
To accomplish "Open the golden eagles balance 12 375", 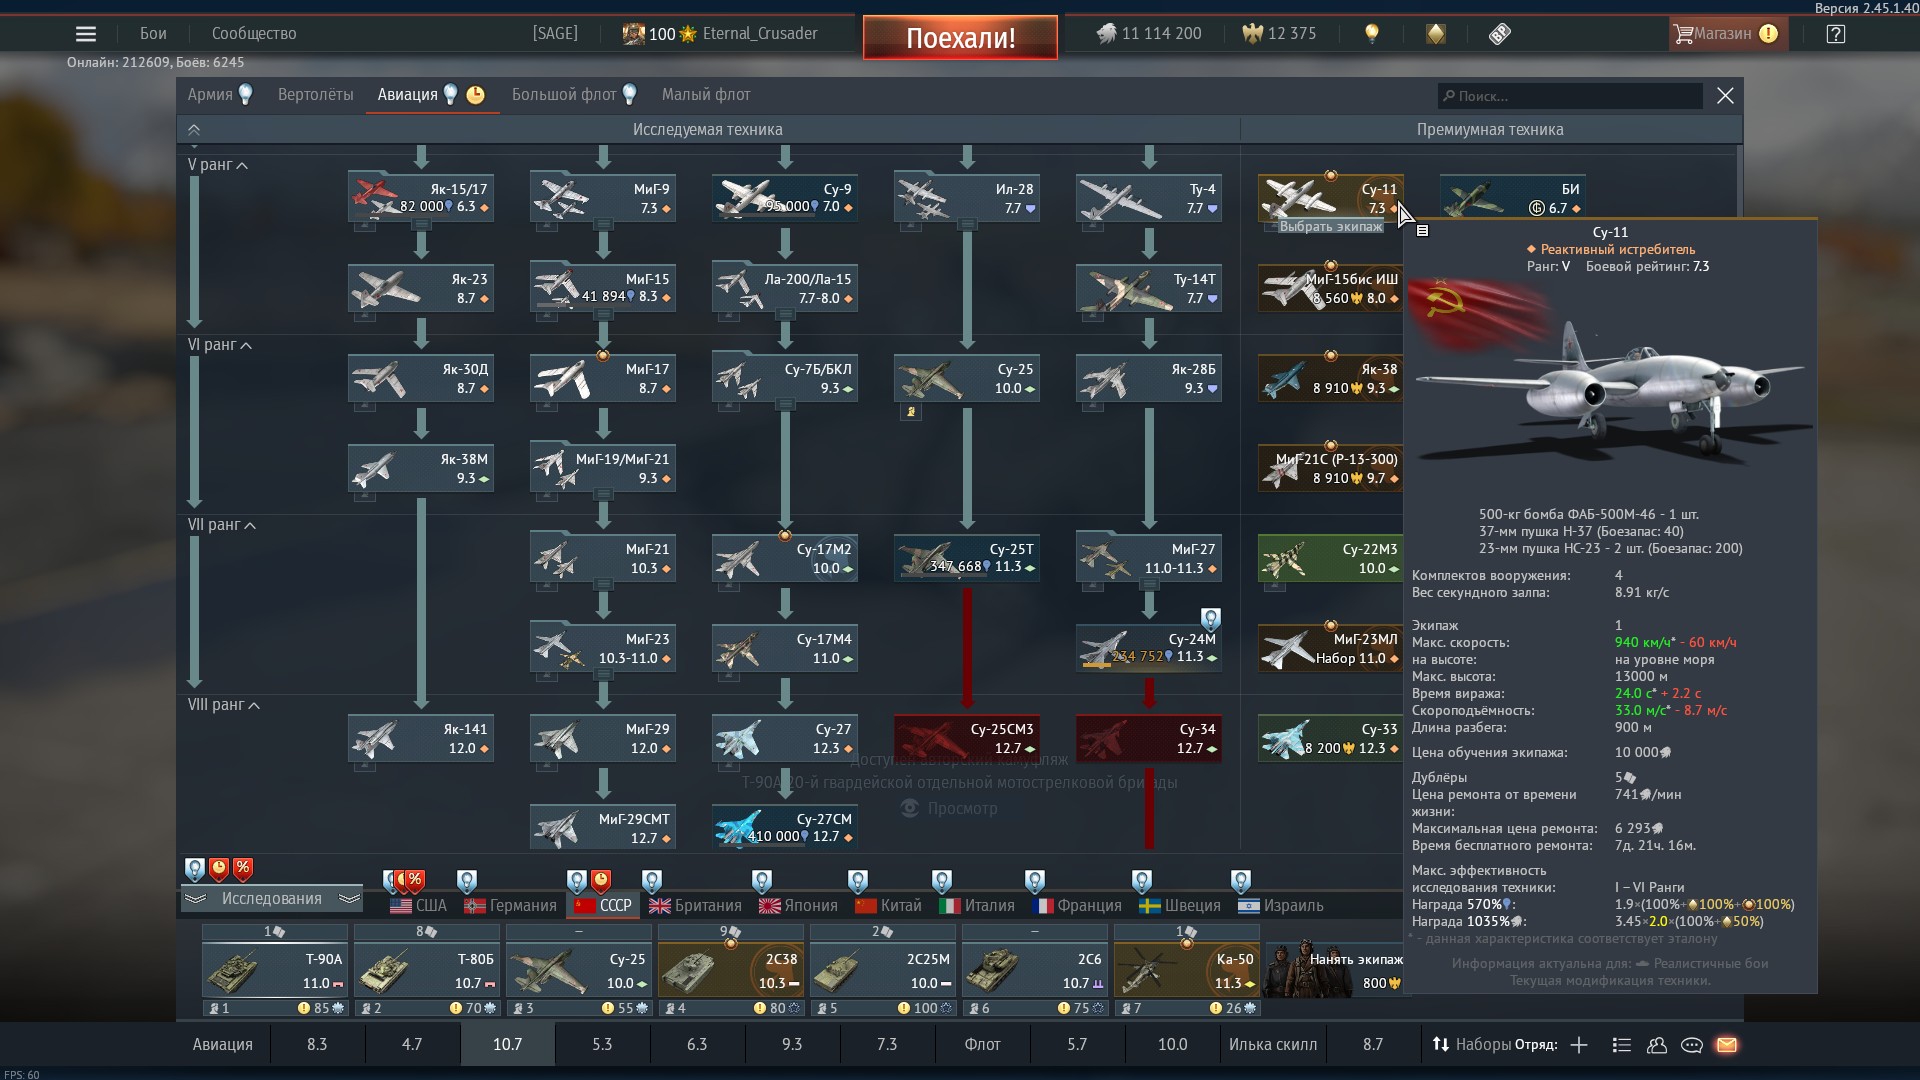I will point(1278,34).
